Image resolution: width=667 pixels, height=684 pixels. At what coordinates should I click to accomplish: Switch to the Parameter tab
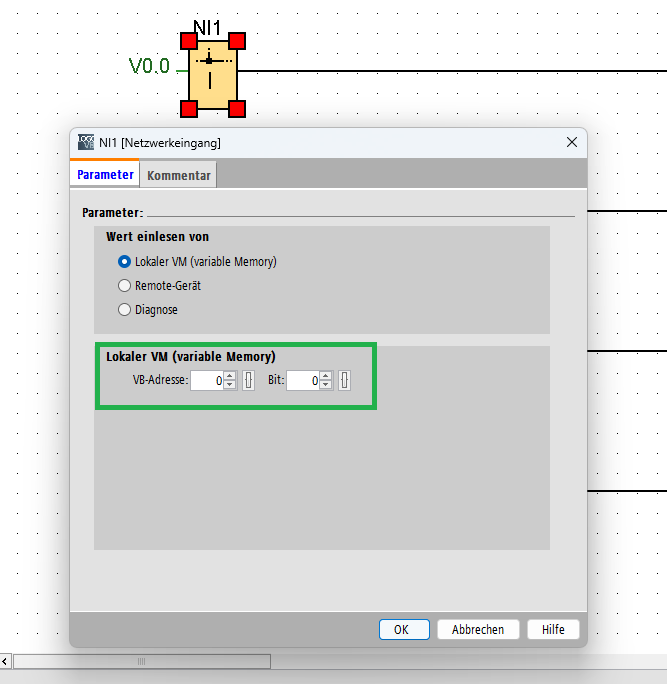click(x=105, y=174)
